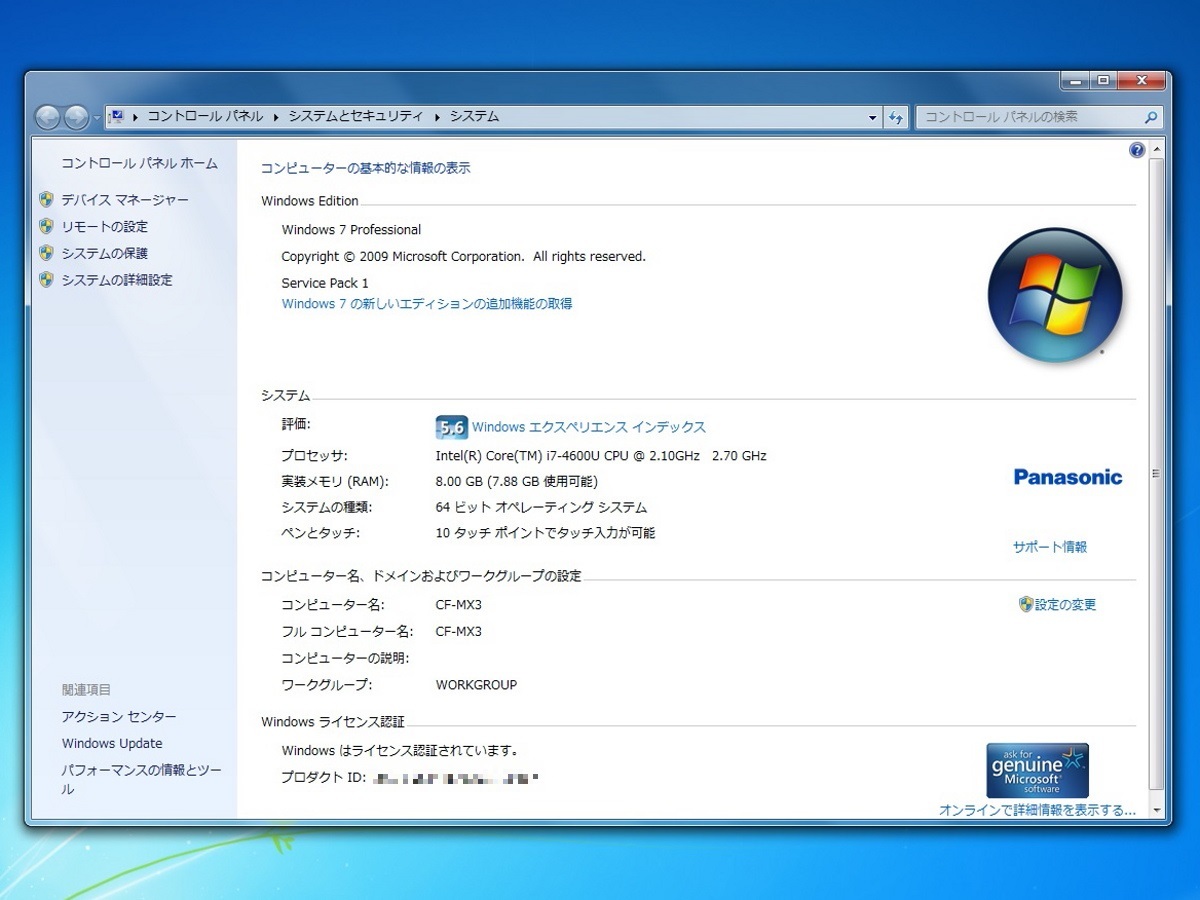1200x900 pixels.
Task: Open システムの保護 link
Action: 105,253
